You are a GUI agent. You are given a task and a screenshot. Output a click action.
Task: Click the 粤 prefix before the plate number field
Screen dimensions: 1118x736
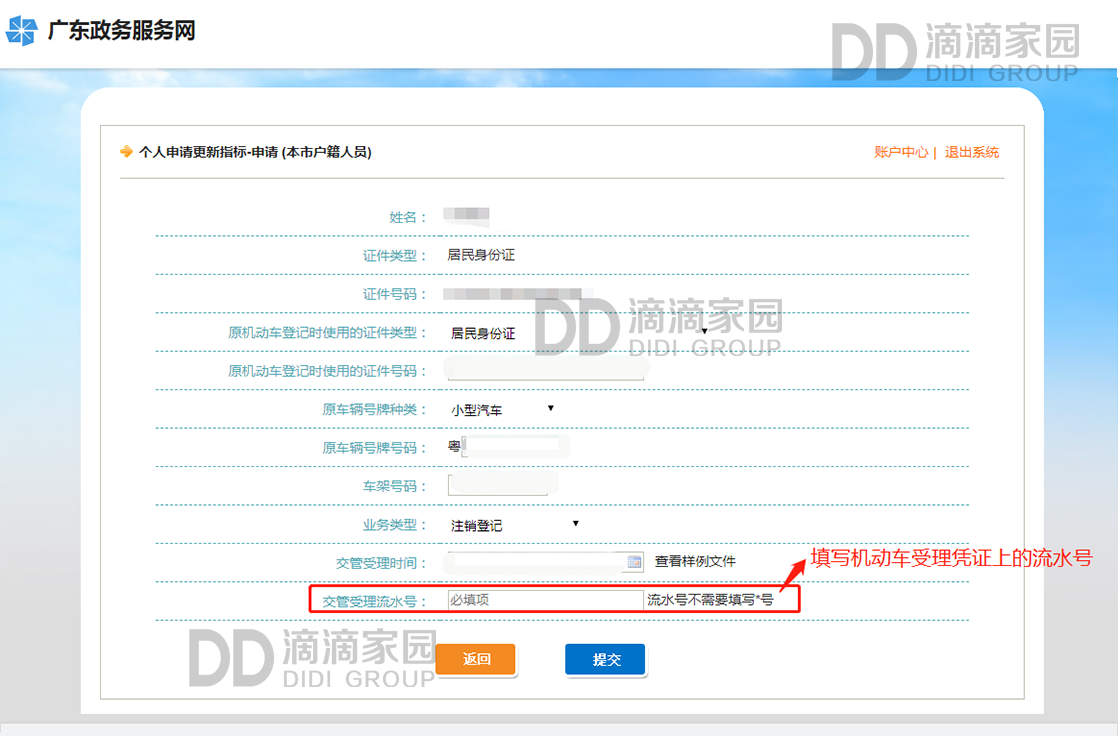point(453,446)
